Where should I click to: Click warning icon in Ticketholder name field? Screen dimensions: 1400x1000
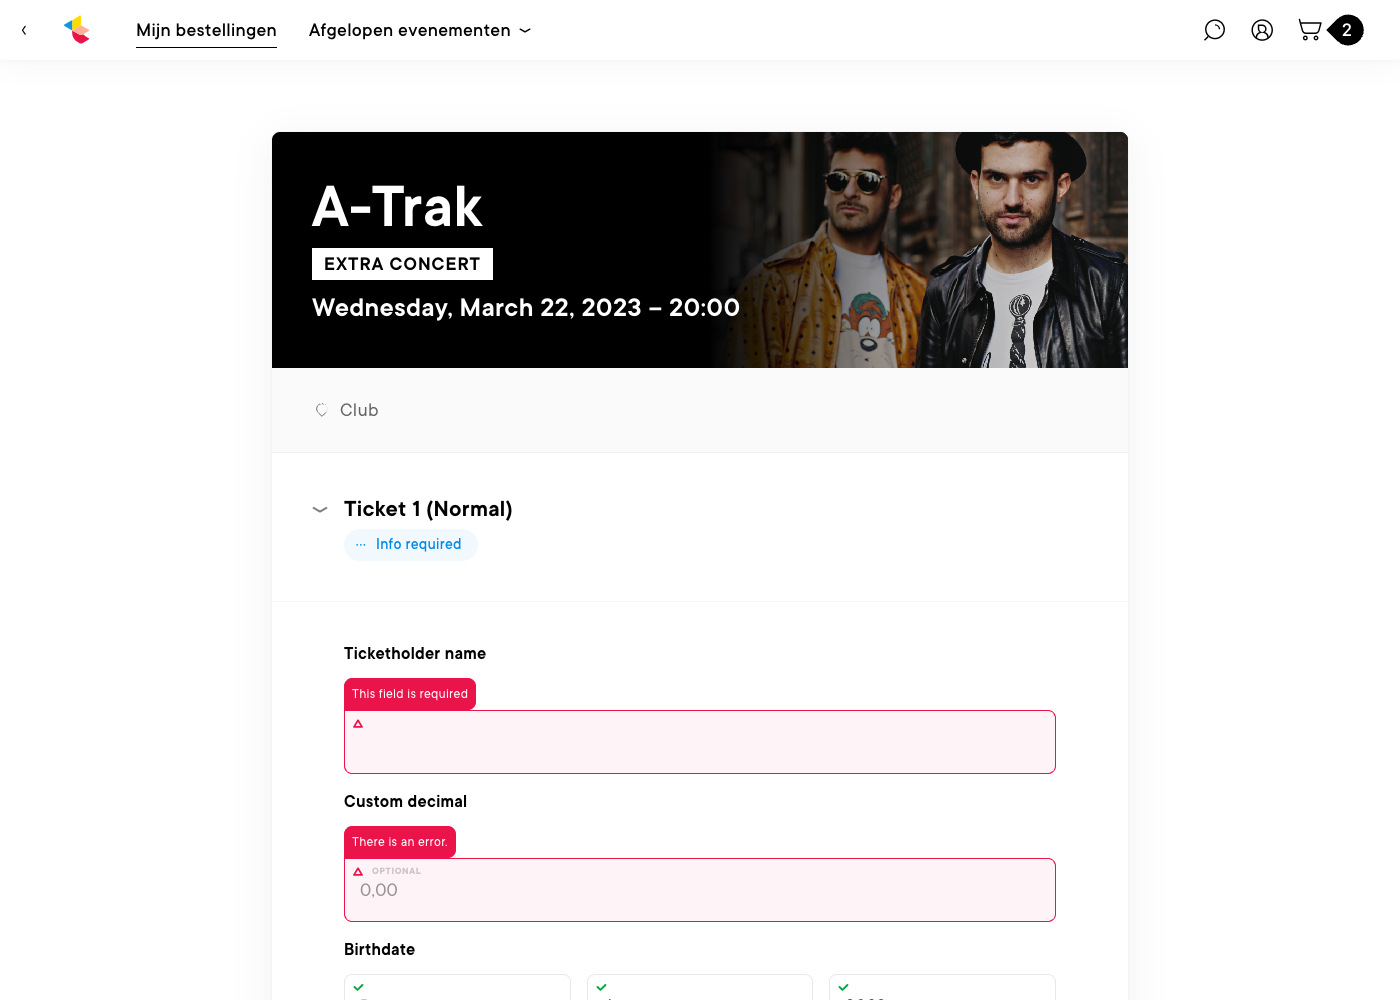(x=358, y=724)
